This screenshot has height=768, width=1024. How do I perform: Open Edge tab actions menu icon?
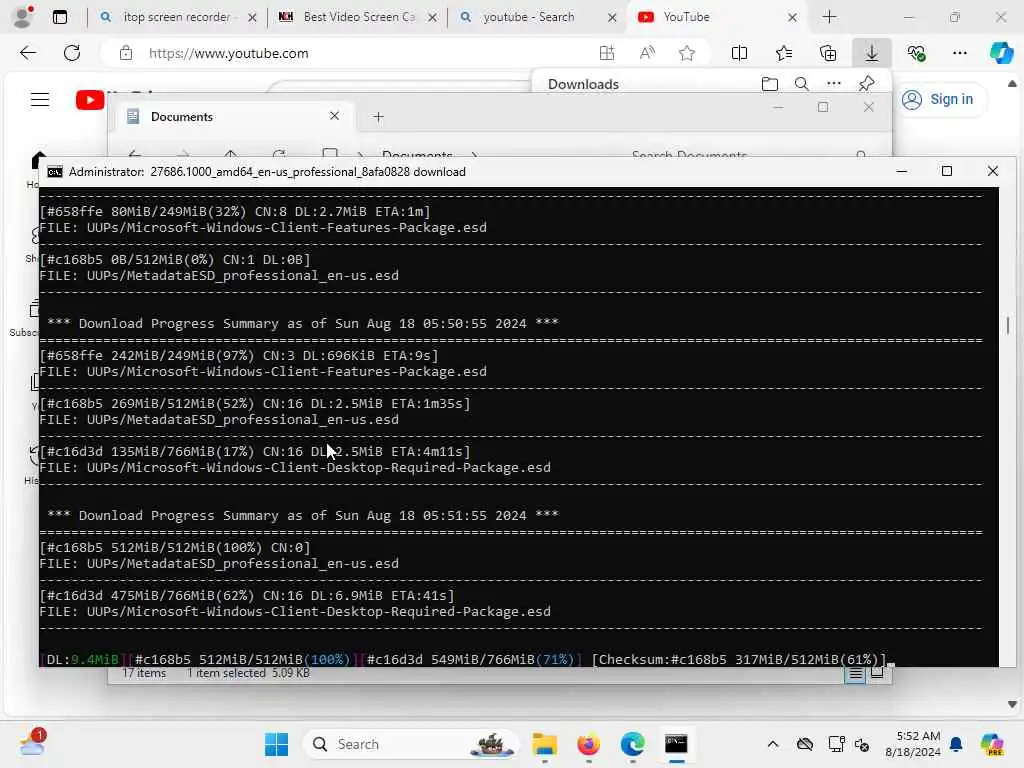pyautogui.click(x=59, y=17)
